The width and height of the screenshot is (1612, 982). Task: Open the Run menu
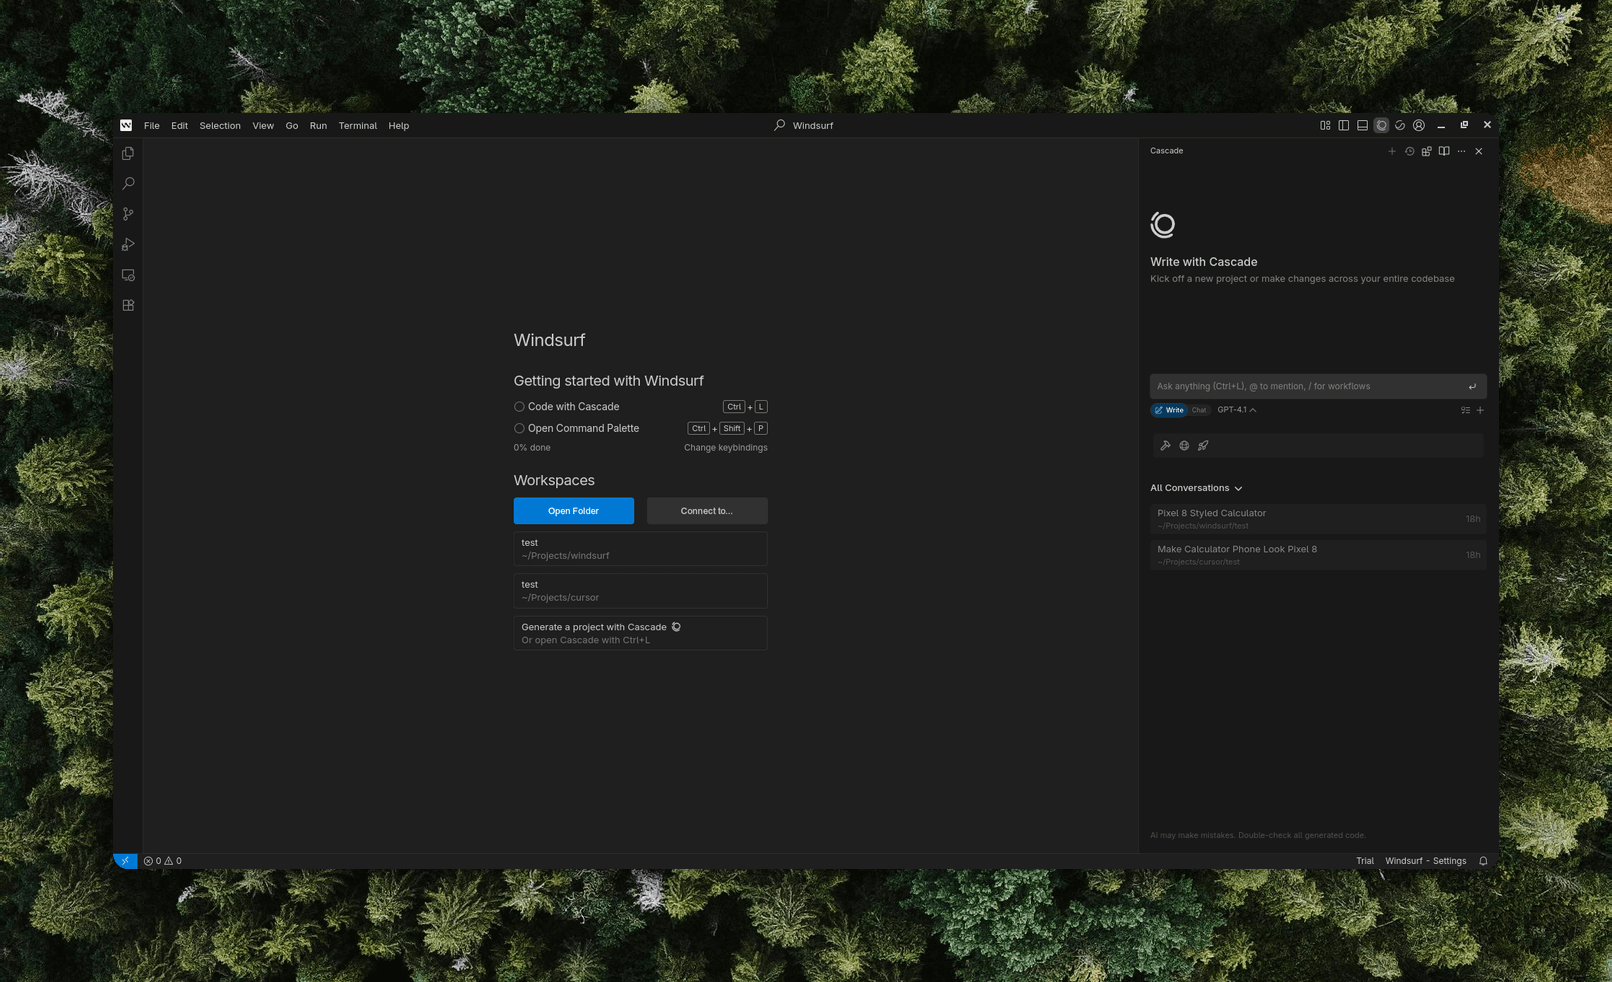(318, 126)
